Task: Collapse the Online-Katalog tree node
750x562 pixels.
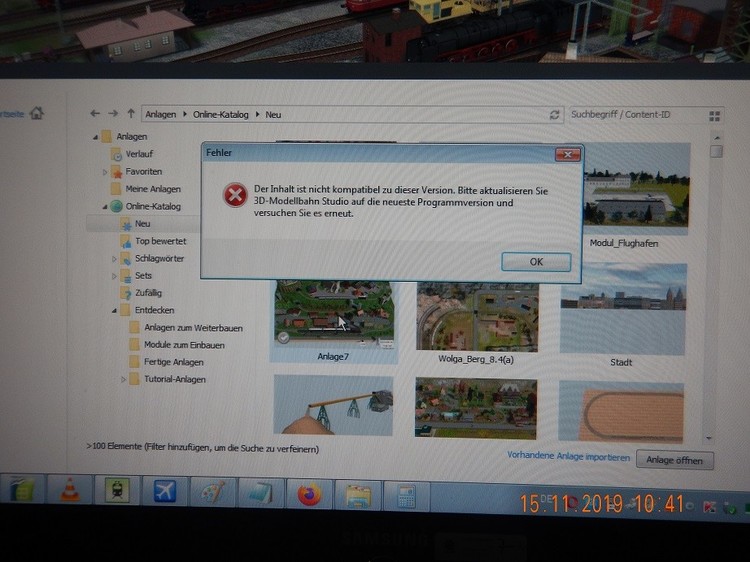Action: [105, 207]
